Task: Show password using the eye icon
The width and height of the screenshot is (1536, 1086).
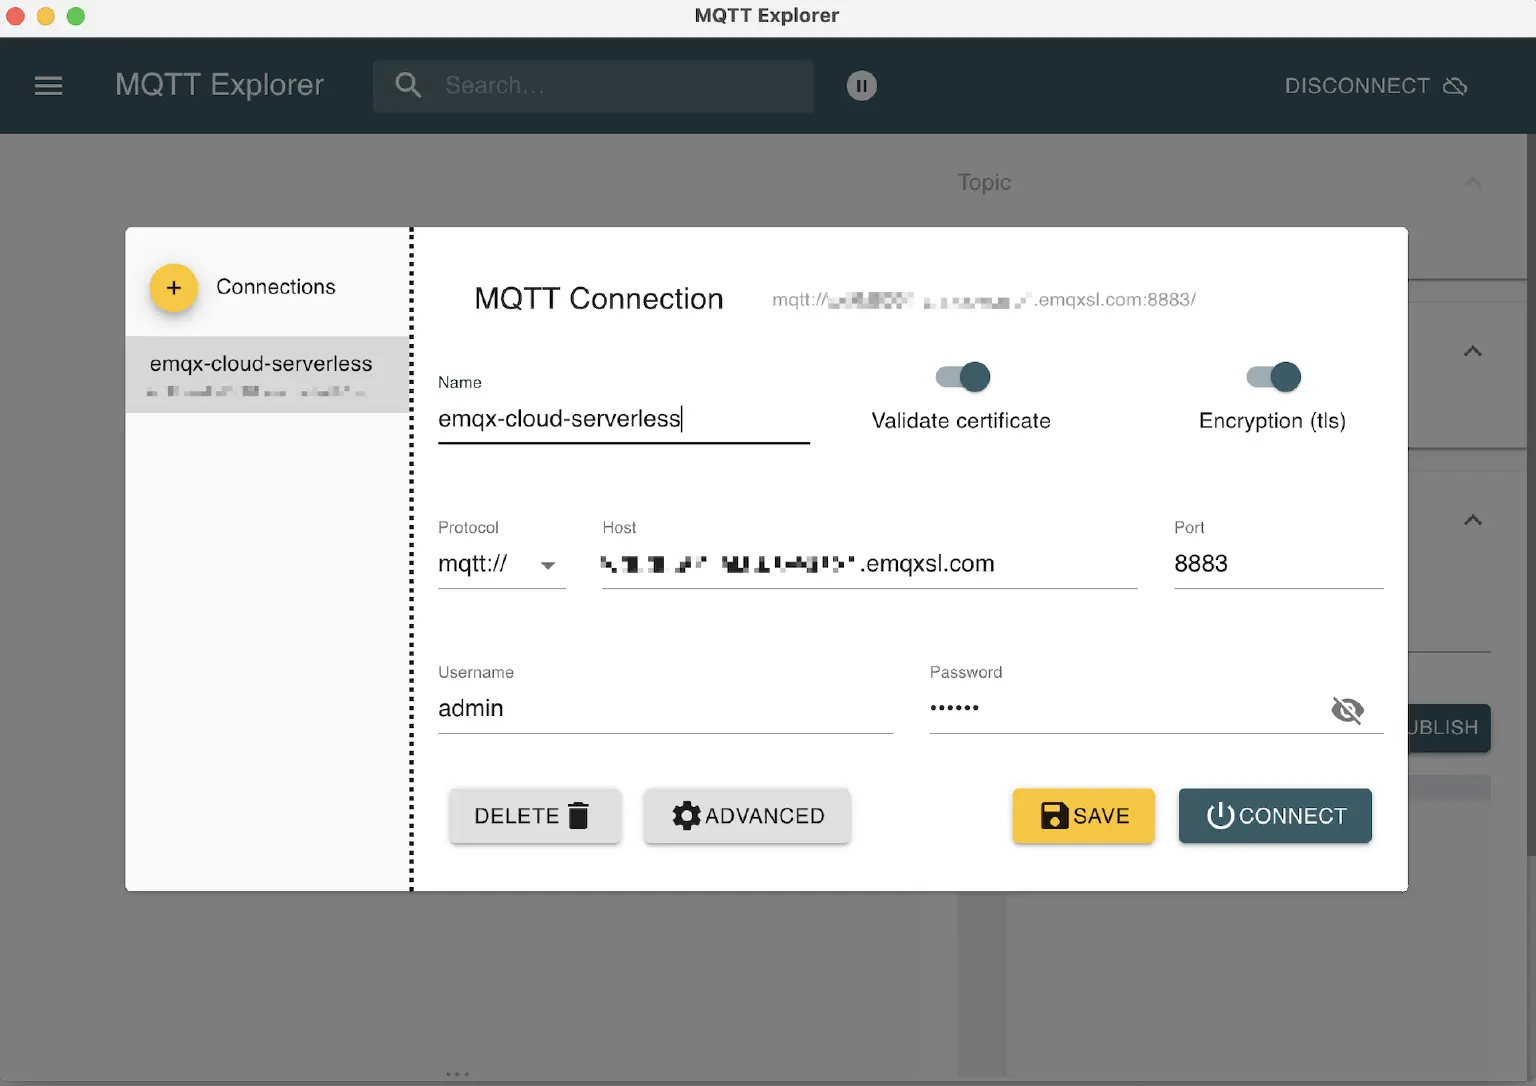Action: [1347, 710]
